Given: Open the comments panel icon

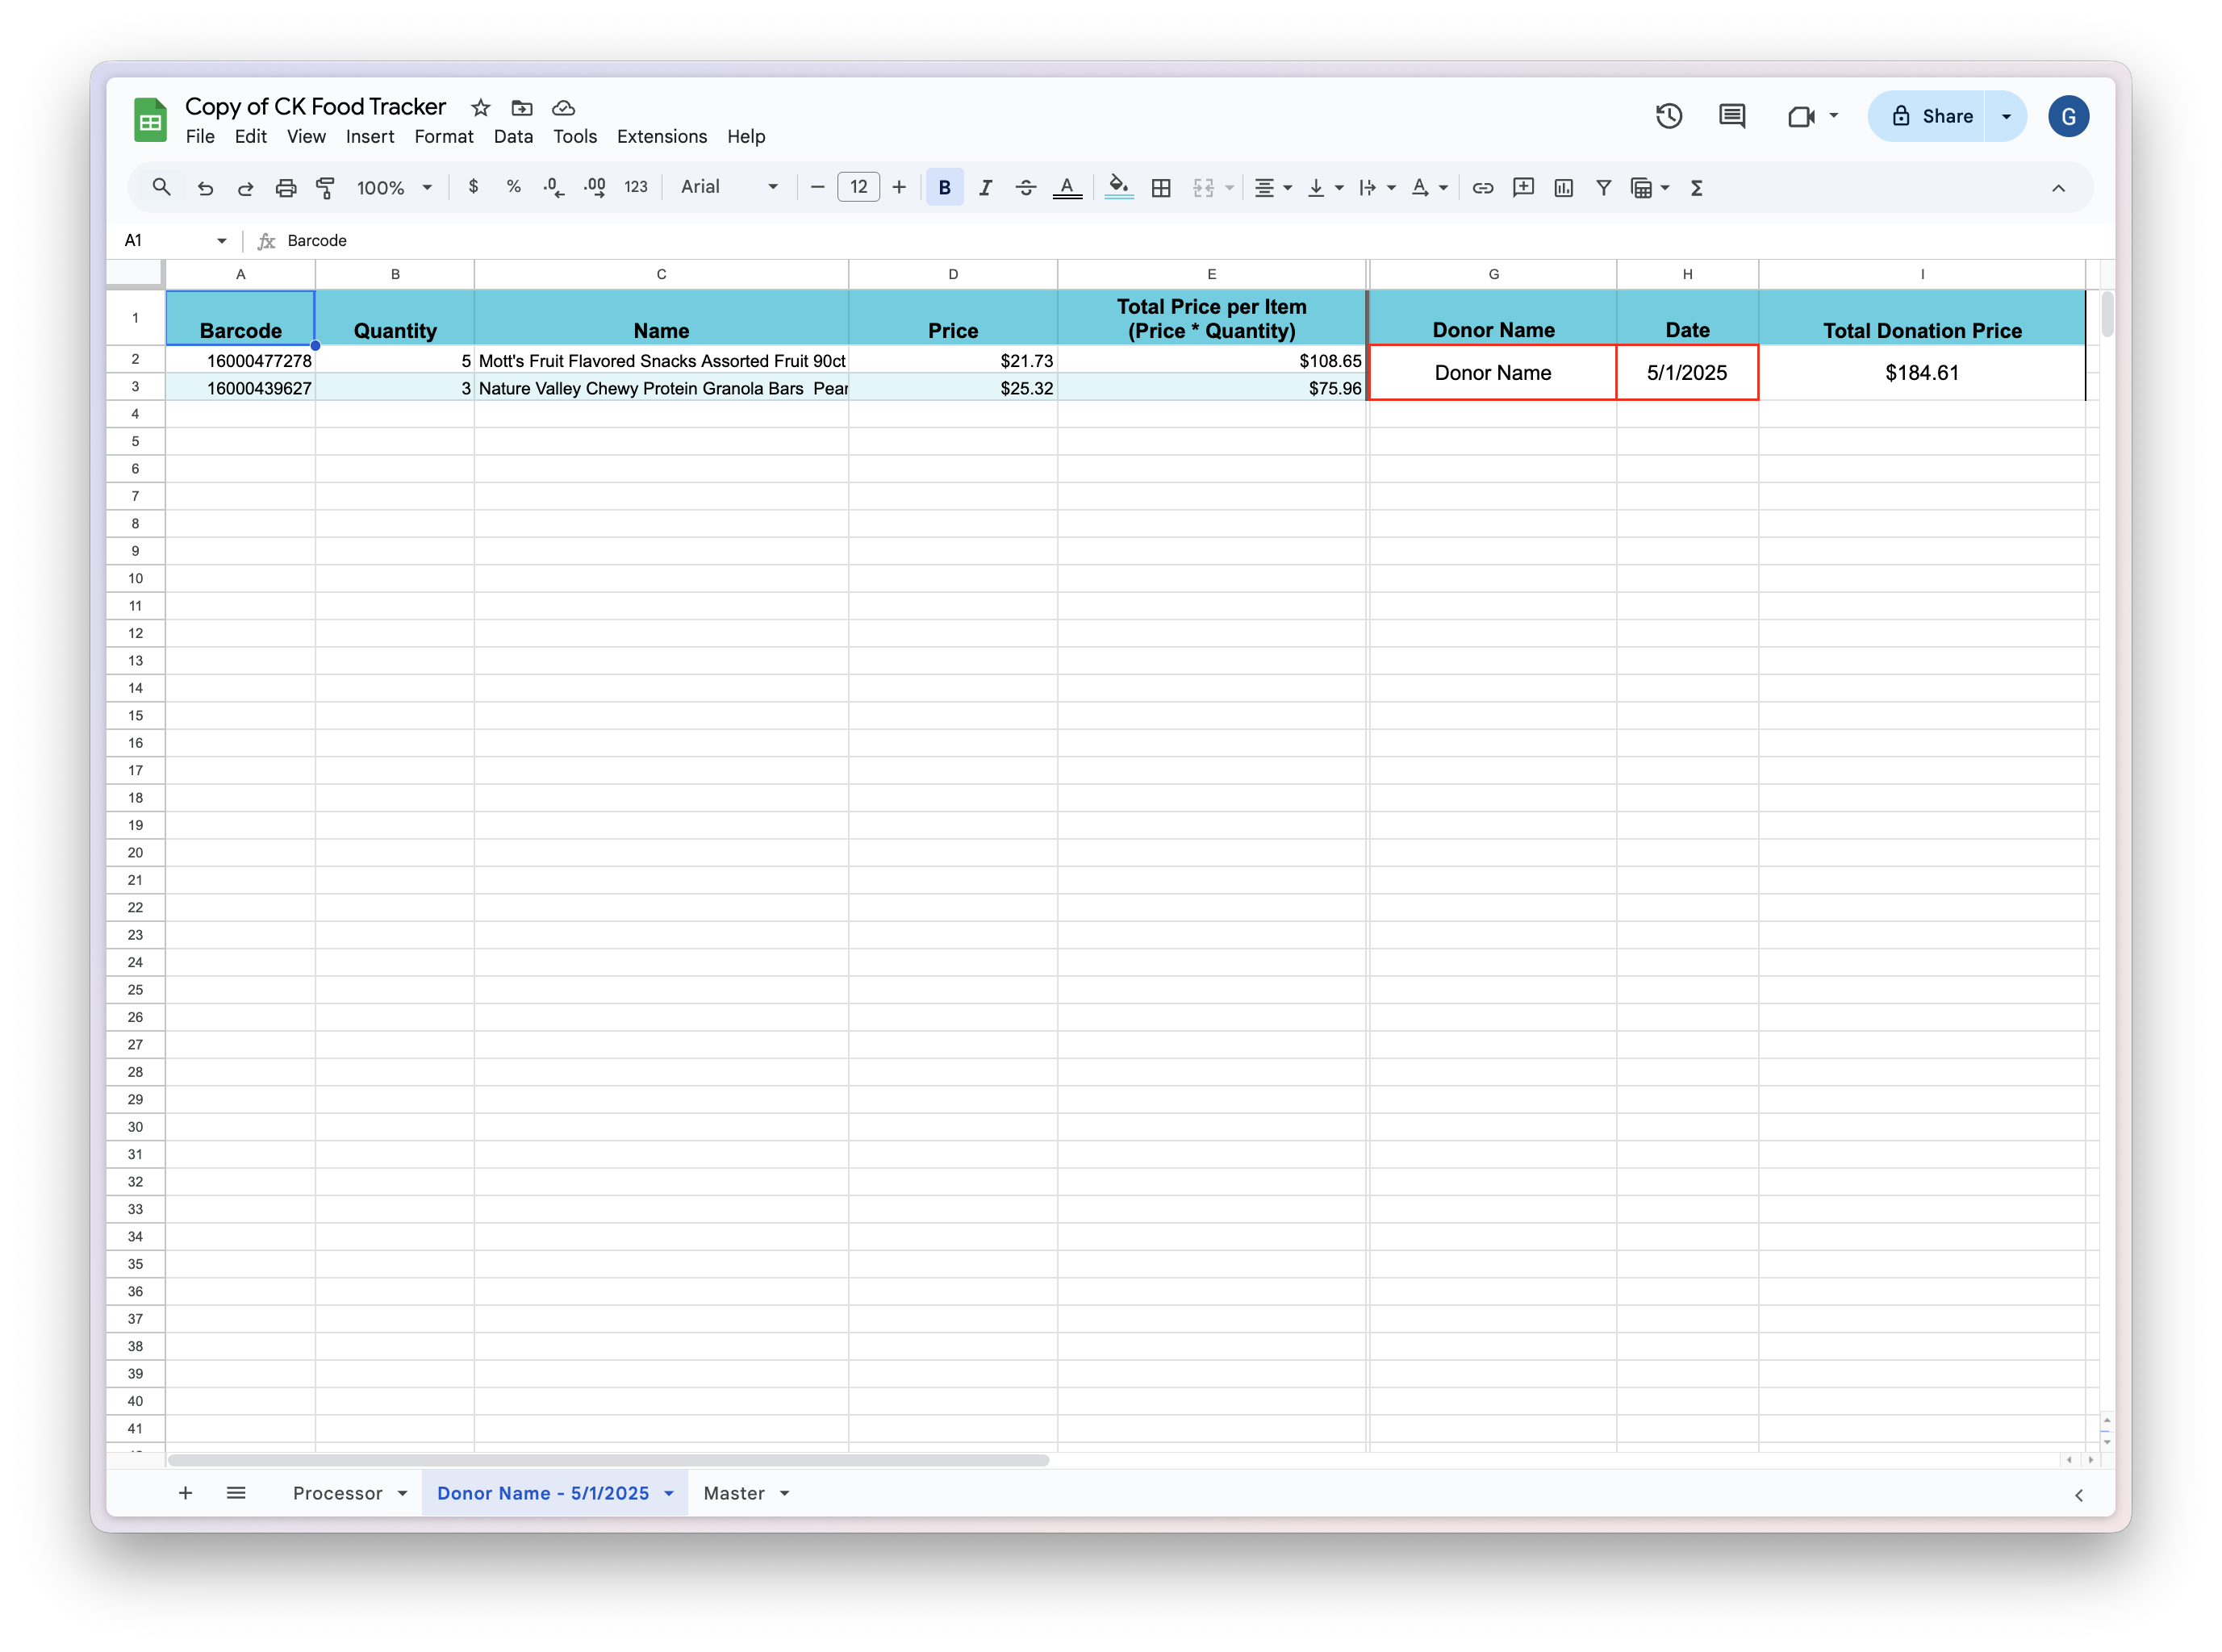Looking at the screenshot, I should pos(1732,116).
